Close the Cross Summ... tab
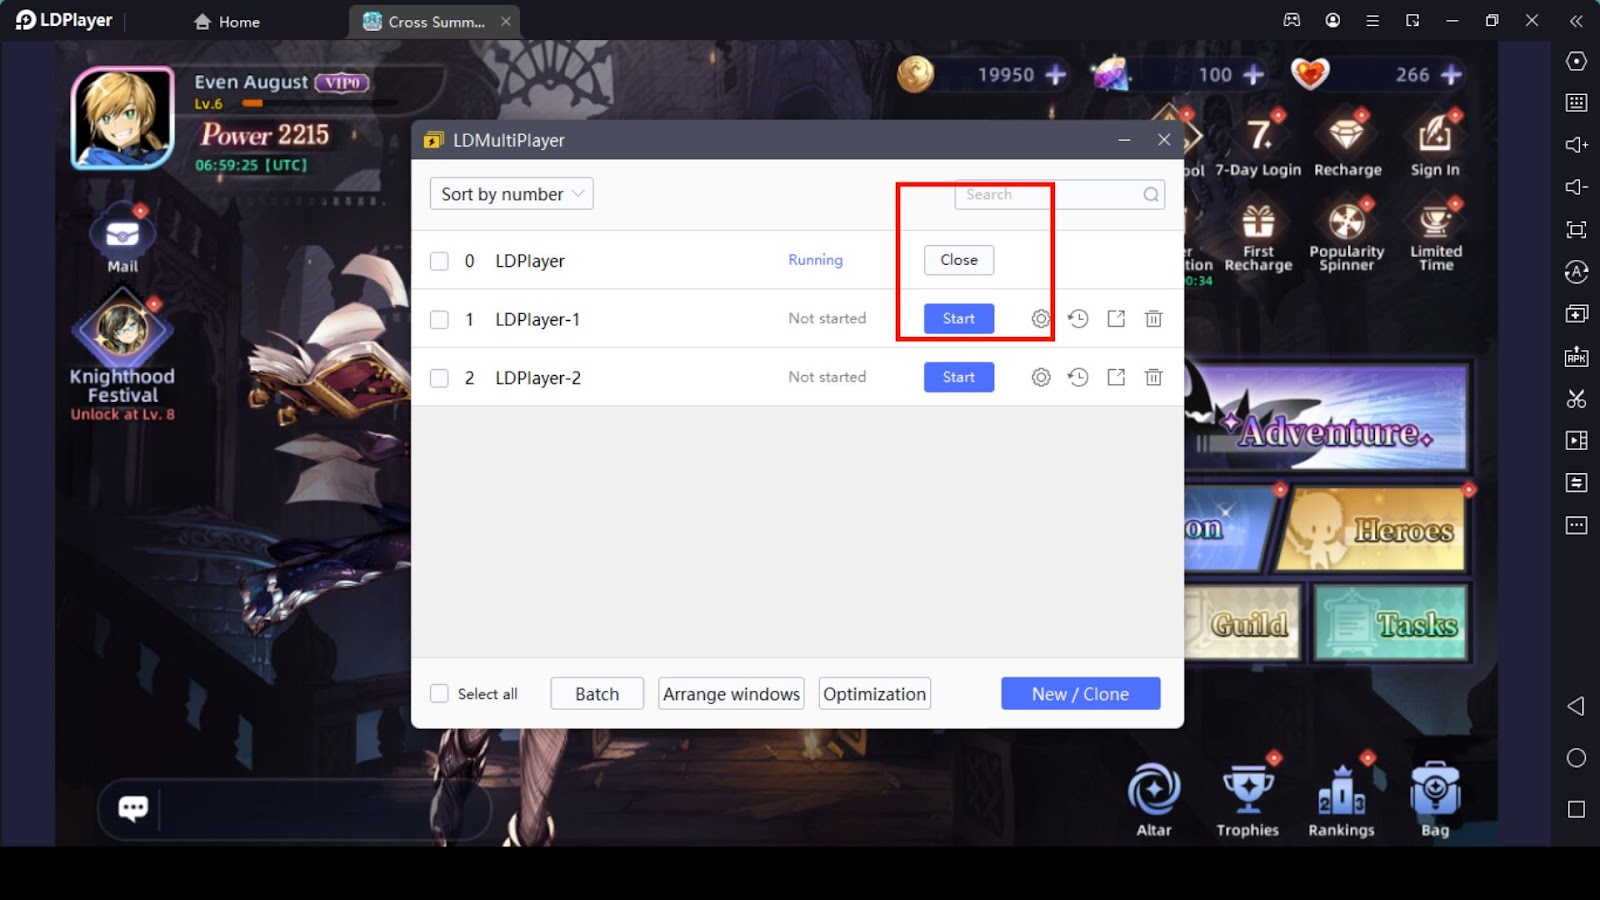This screenshot has width=1600, height=900. (506, 21)
